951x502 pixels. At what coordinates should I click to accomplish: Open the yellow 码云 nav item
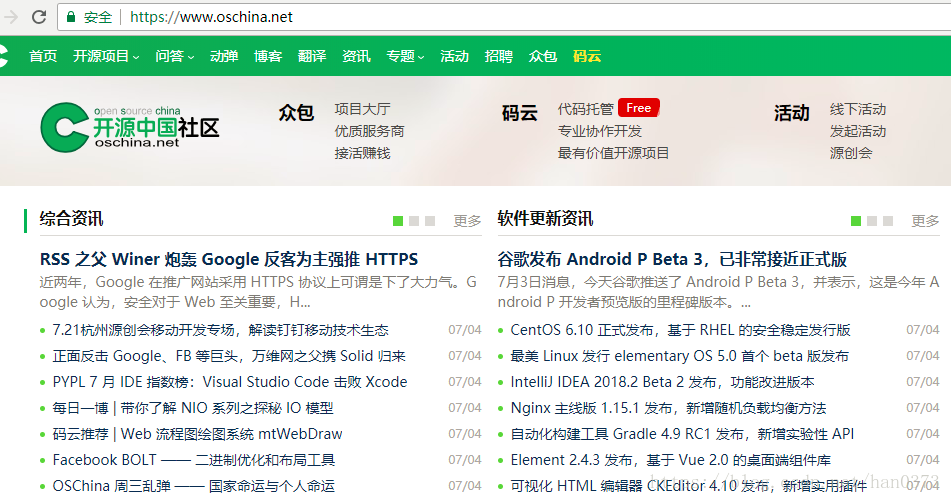click(586, 56)
